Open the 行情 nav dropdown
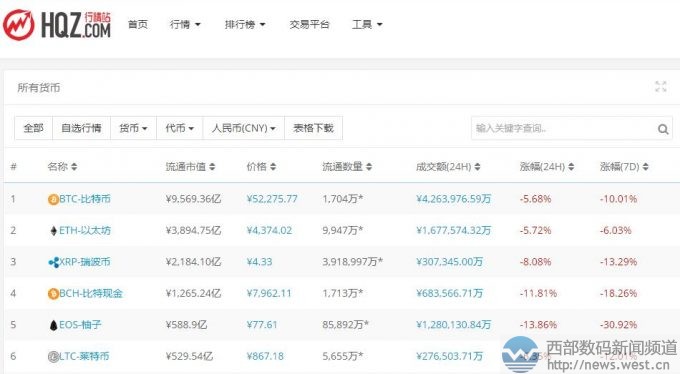The image size is (680, 374). (x=185, y=25)
